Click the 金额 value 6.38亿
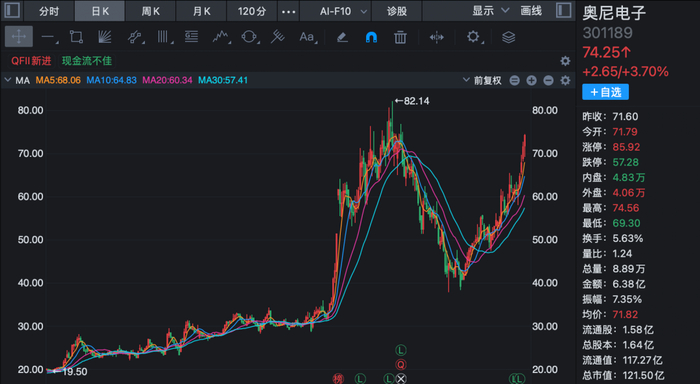 [629, 284]
